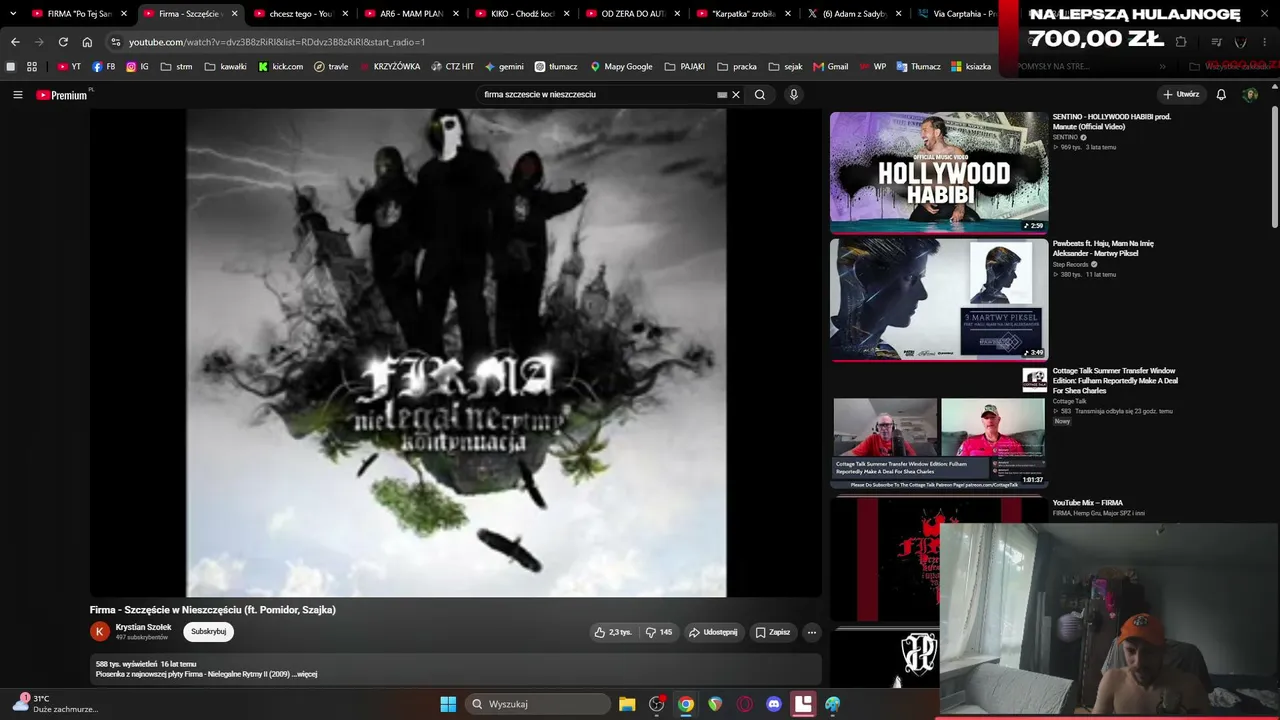Run search with the magnifier button
Viewport: 1280px width, 720px height.
[760, 95]
